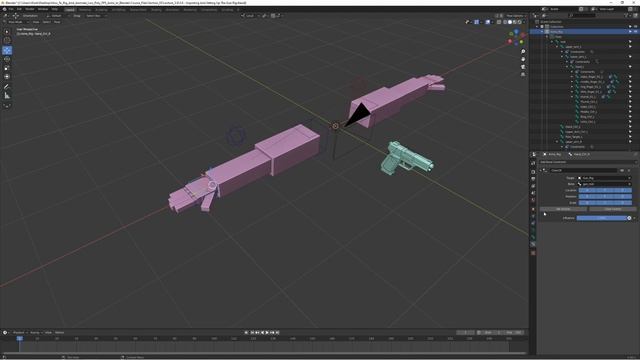
Task: Switch to the Animation workspace tab
Action: (172, 9)
